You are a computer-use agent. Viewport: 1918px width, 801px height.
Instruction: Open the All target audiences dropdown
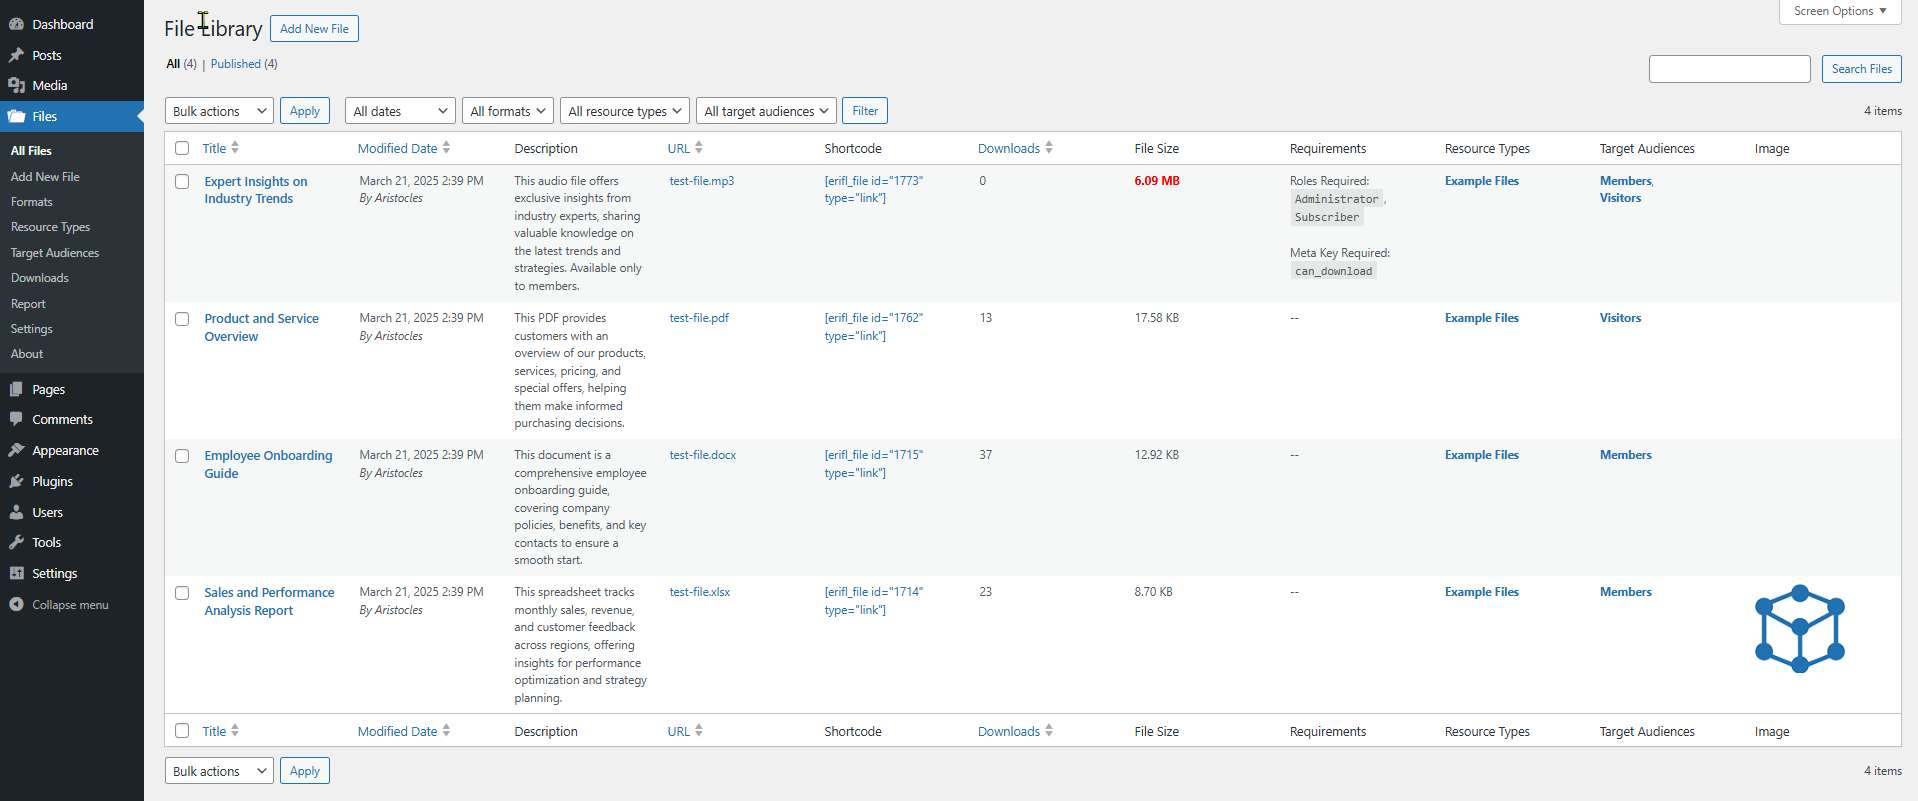click(766, 111)
